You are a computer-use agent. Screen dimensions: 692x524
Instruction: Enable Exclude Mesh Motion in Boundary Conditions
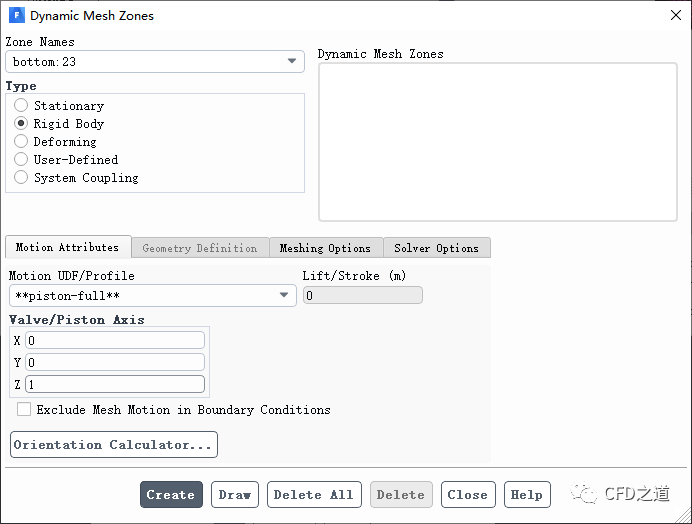pos(24,410)
